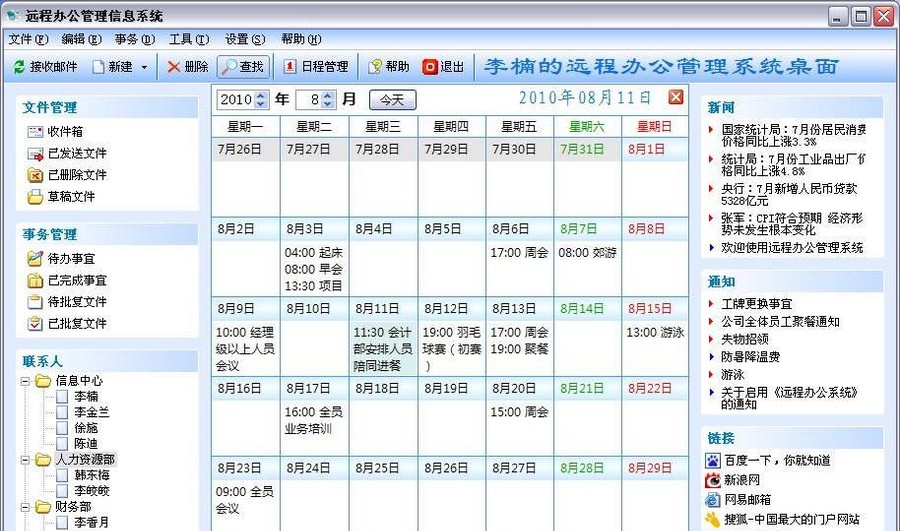Click the 查找 search toolbar button
Image resolution: width=900 pixels, height=531 pixels.
pos(243,67)
